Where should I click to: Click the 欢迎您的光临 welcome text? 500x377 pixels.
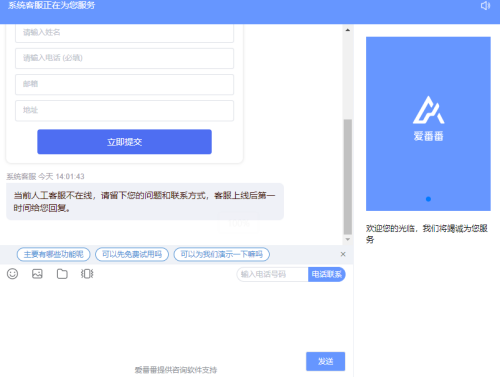[427, 234]
